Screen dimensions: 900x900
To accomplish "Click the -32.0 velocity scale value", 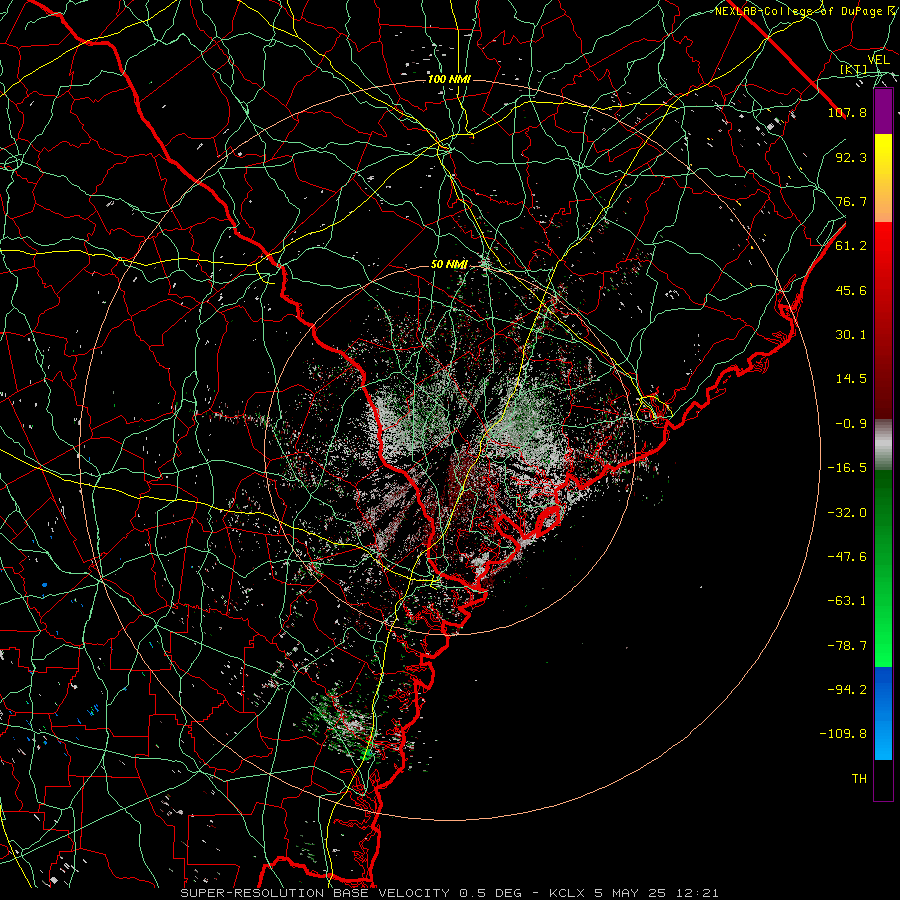I will coord(847,513).
